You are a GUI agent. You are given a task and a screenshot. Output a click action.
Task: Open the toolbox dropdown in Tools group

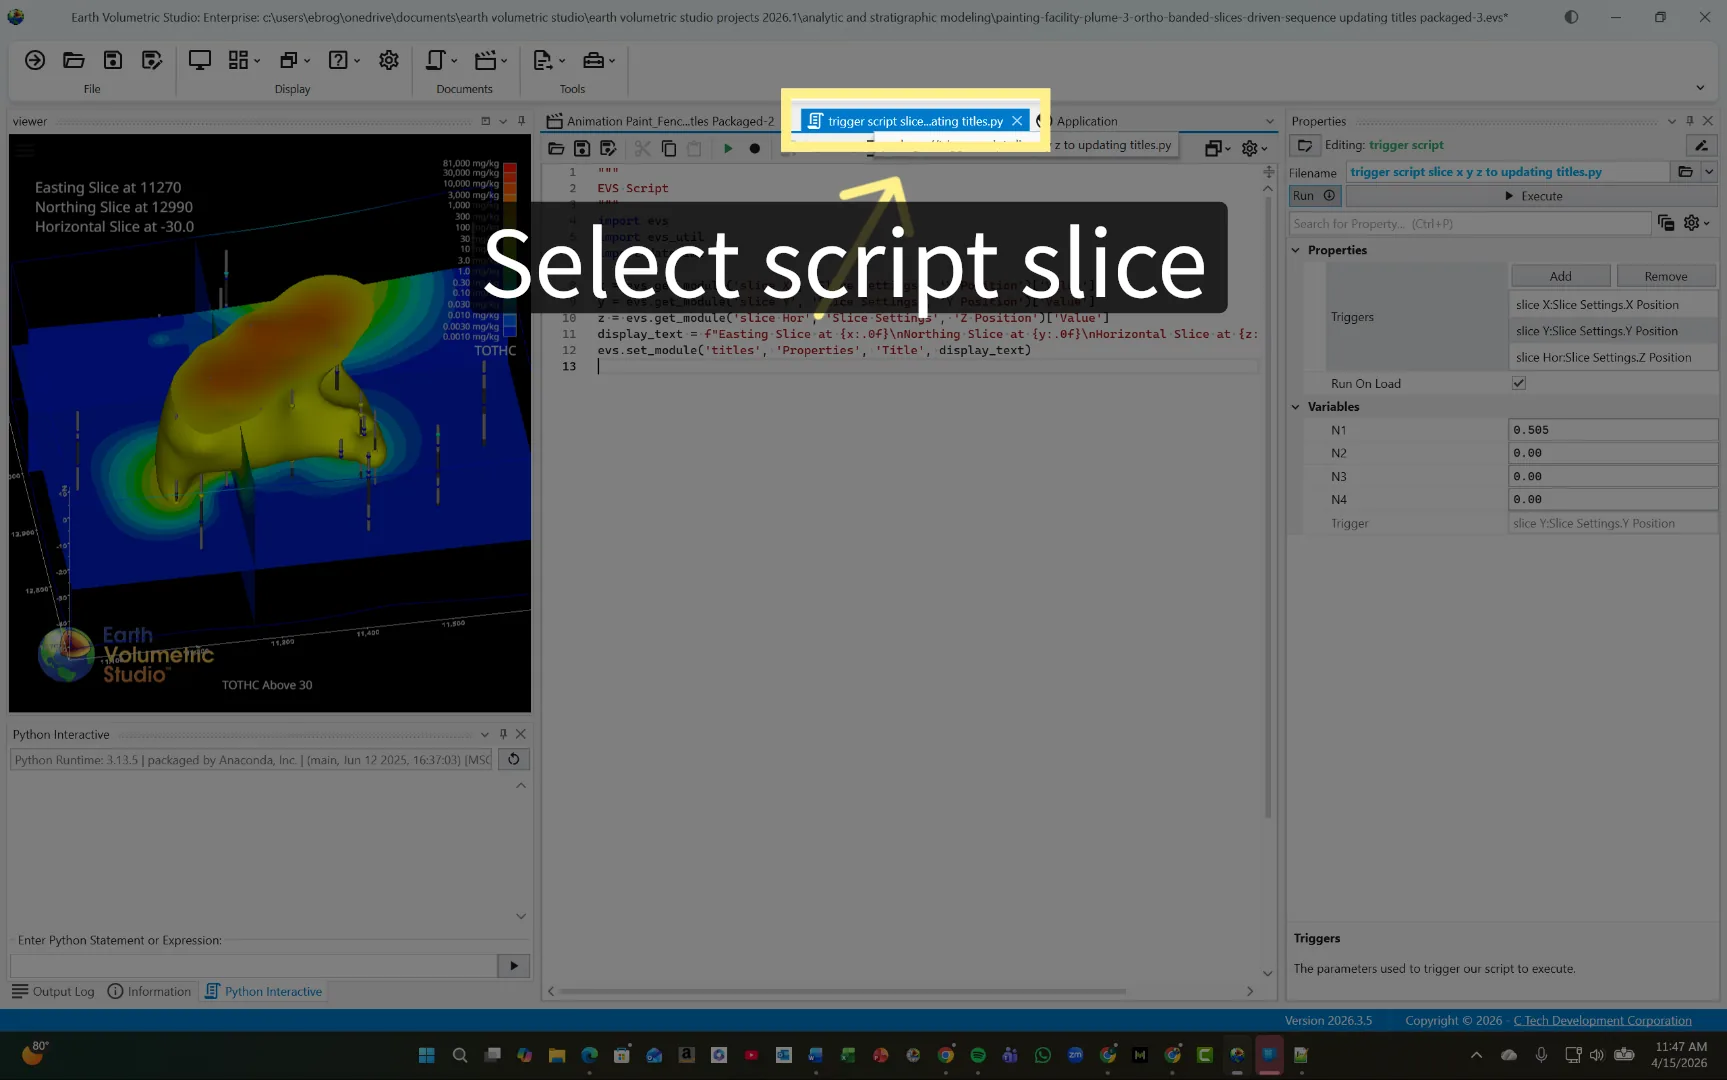point(599,60)
